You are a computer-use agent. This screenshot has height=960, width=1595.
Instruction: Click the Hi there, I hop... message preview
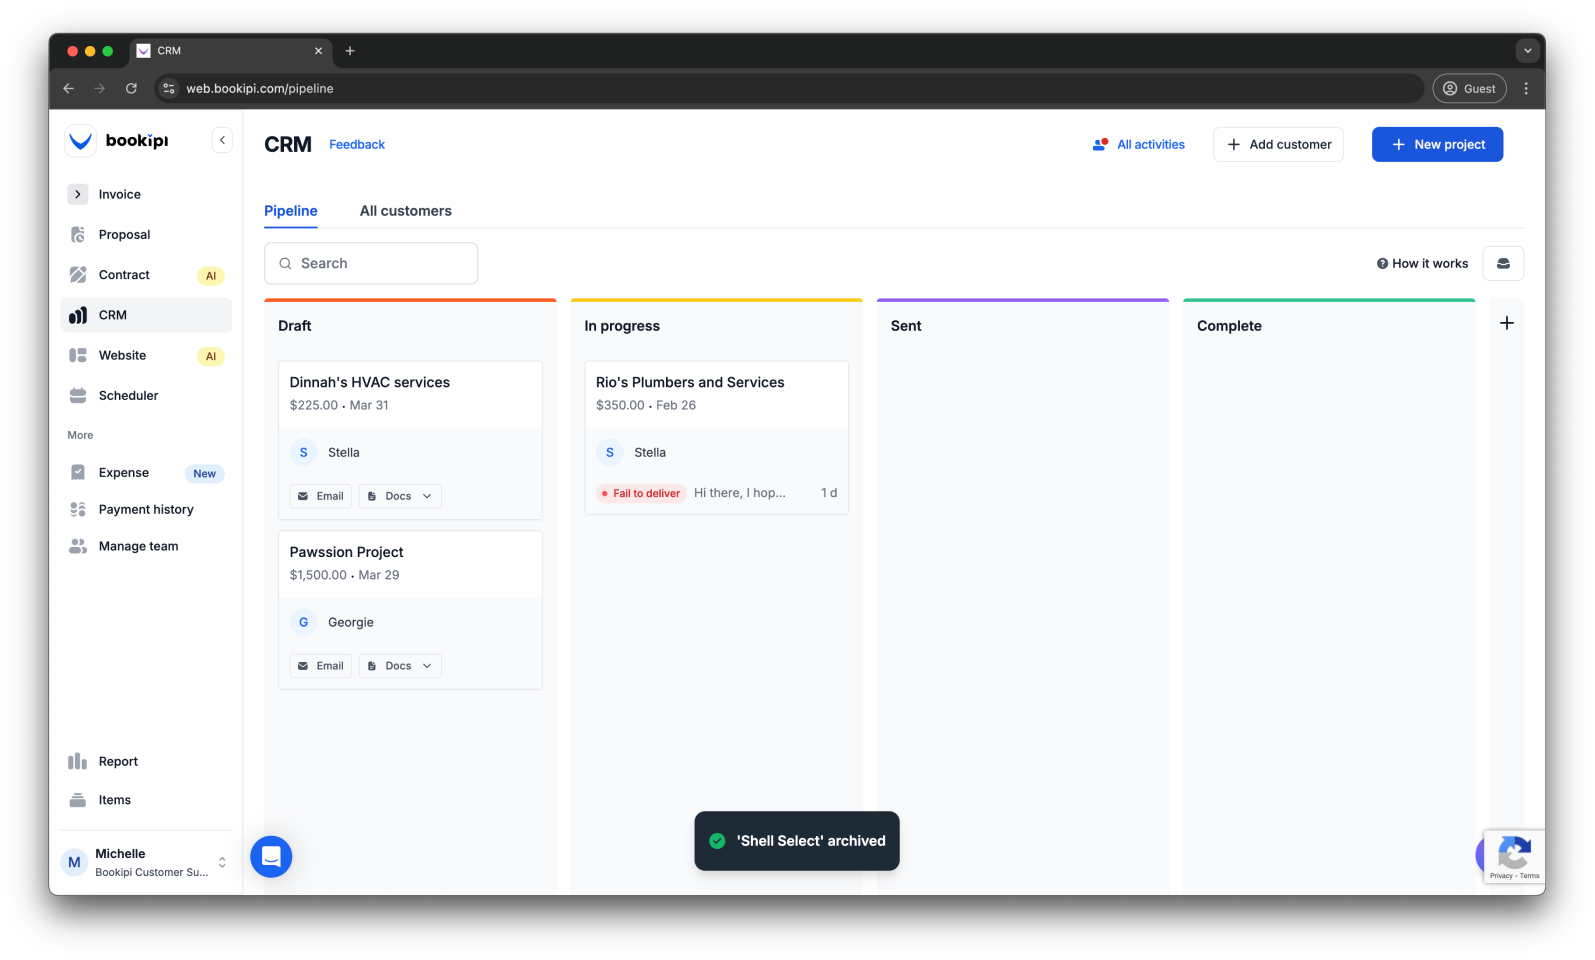[740, 494]
